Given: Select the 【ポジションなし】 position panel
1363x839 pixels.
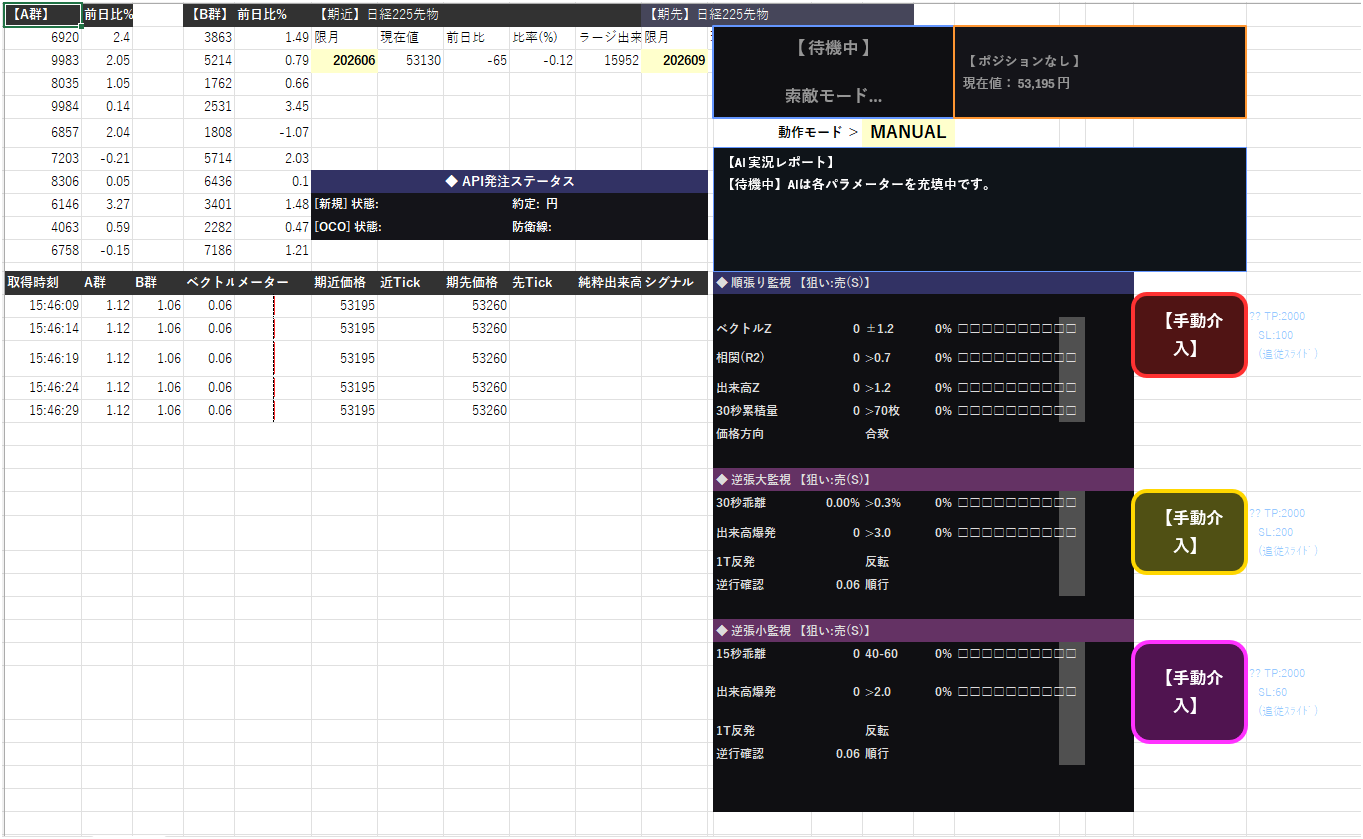Looking at the screenshot, I should (x=1100, y=72).
